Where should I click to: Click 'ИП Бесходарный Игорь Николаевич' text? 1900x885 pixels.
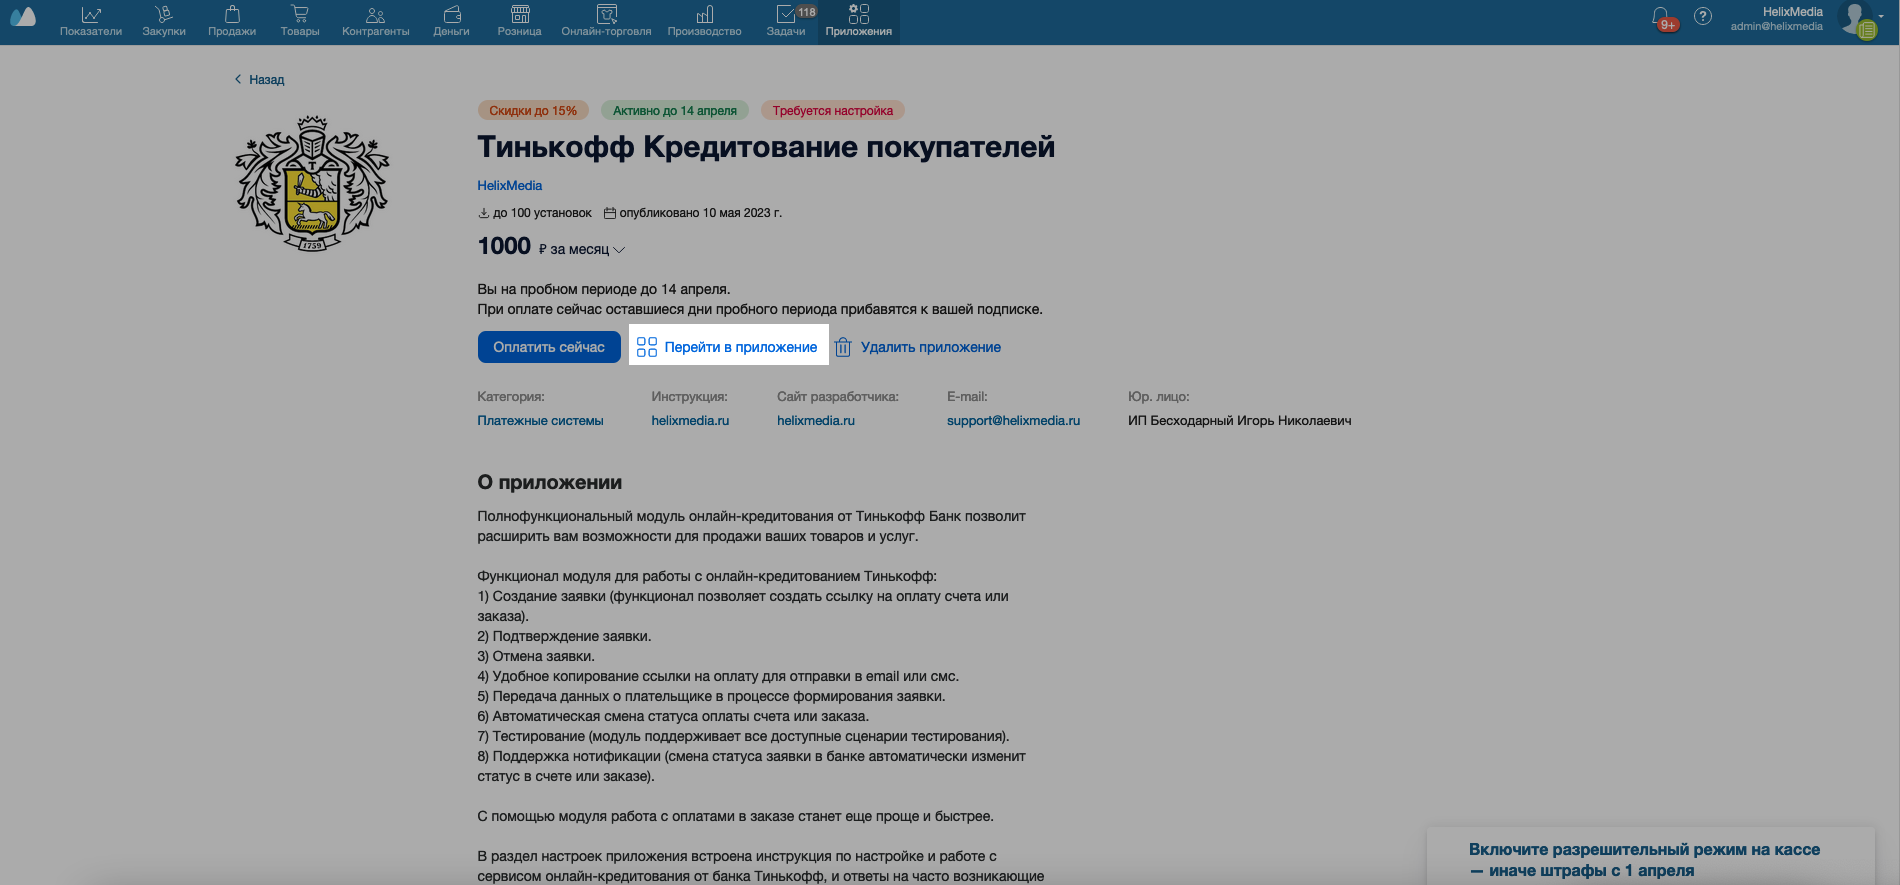point(1239,421)
